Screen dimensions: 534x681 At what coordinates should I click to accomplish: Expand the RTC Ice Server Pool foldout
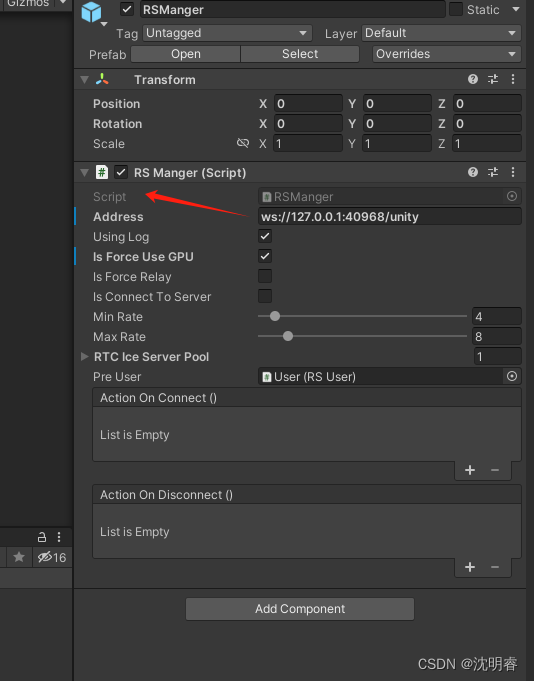(85, 357)
